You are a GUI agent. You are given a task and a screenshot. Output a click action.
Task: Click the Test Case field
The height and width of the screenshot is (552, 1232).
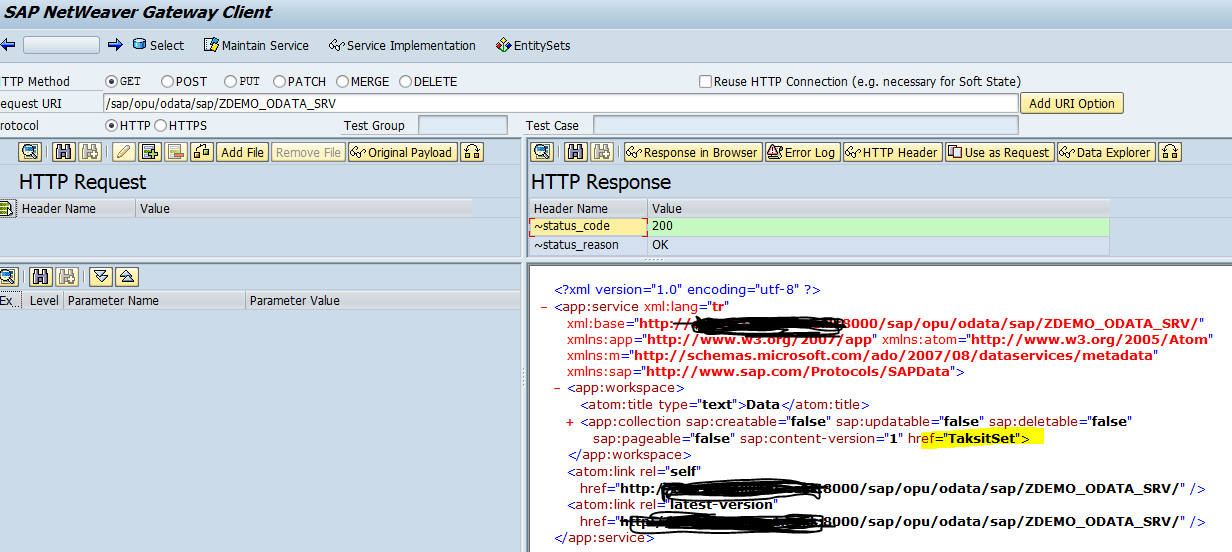click(806, 125)
